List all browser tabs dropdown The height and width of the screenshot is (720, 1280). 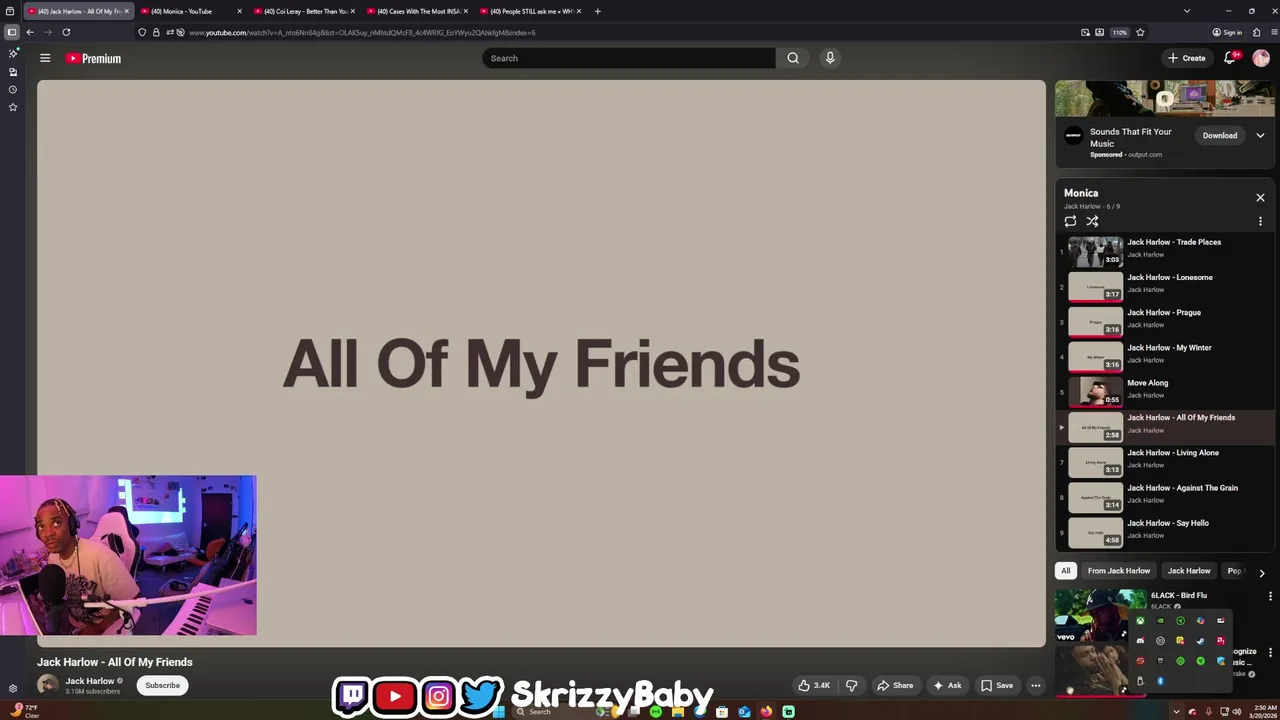pos(1187,11)
